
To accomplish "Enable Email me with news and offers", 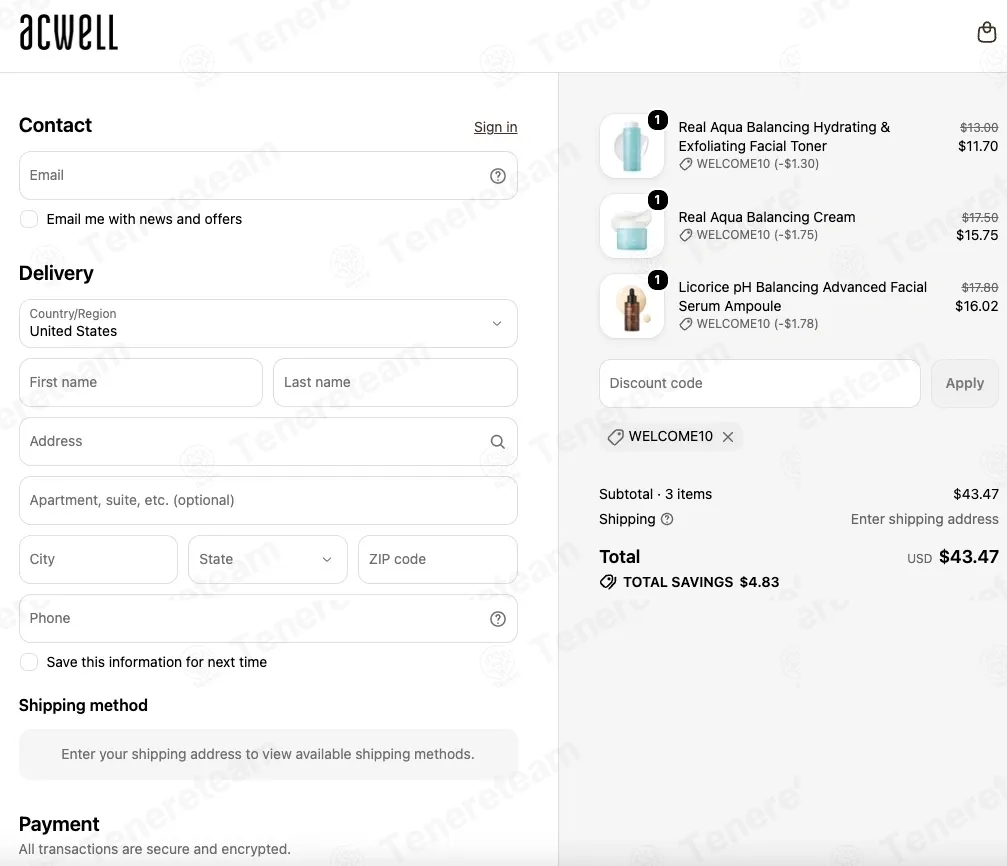I will pyautogui.click(x=29, y=219).
